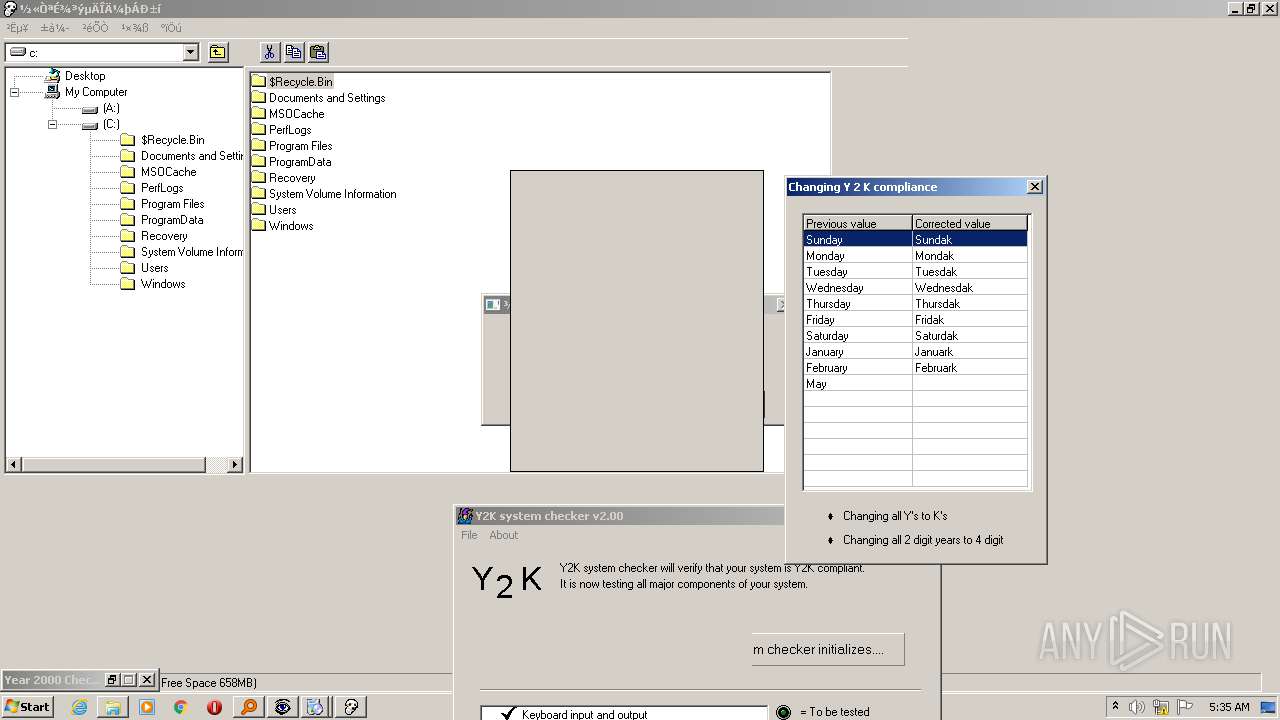Click the Cut scissors toolbar icon
Viewport: 1280px width, 720px height.
(x=269, y=52)
